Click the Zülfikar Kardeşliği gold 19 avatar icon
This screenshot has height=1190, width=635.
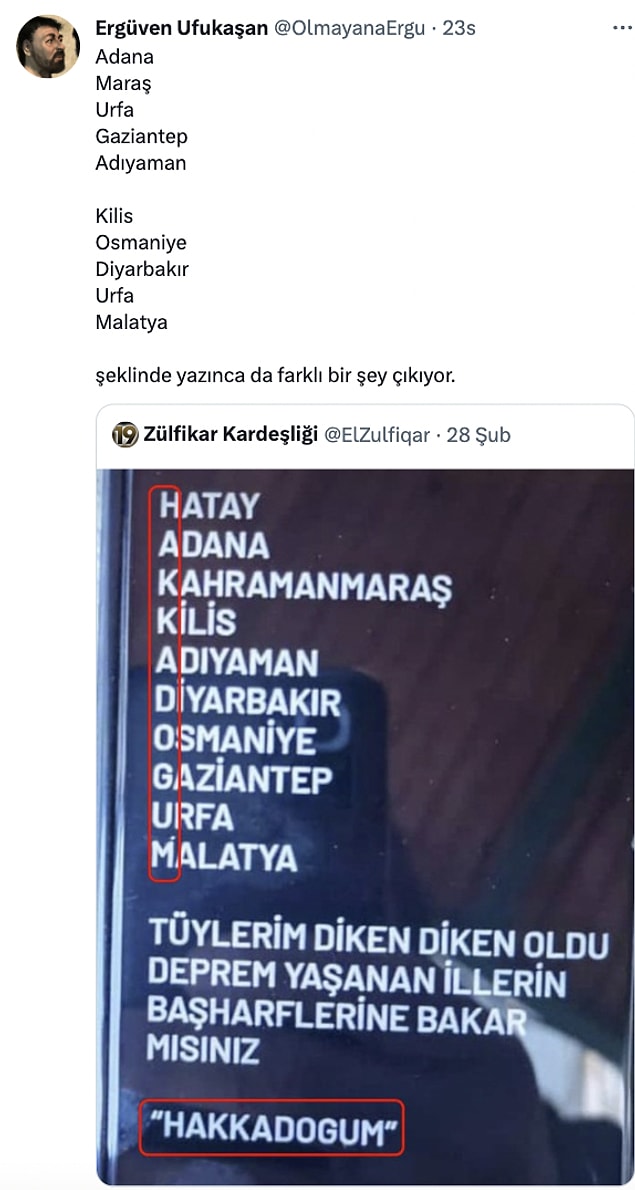[125, 435]
